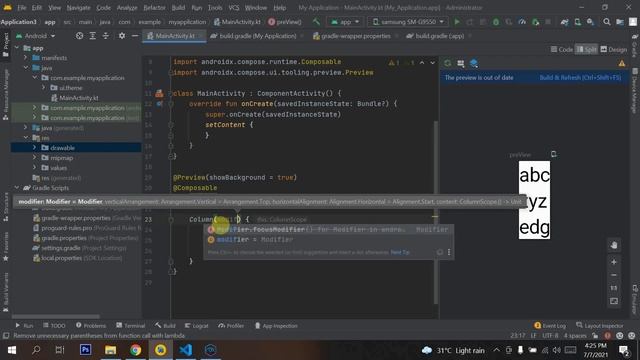The height and width of the screenshot is (360, 640).
Task: Select the pan hand tool in preview
Action: pyautogui.click(x=614, y=245)
